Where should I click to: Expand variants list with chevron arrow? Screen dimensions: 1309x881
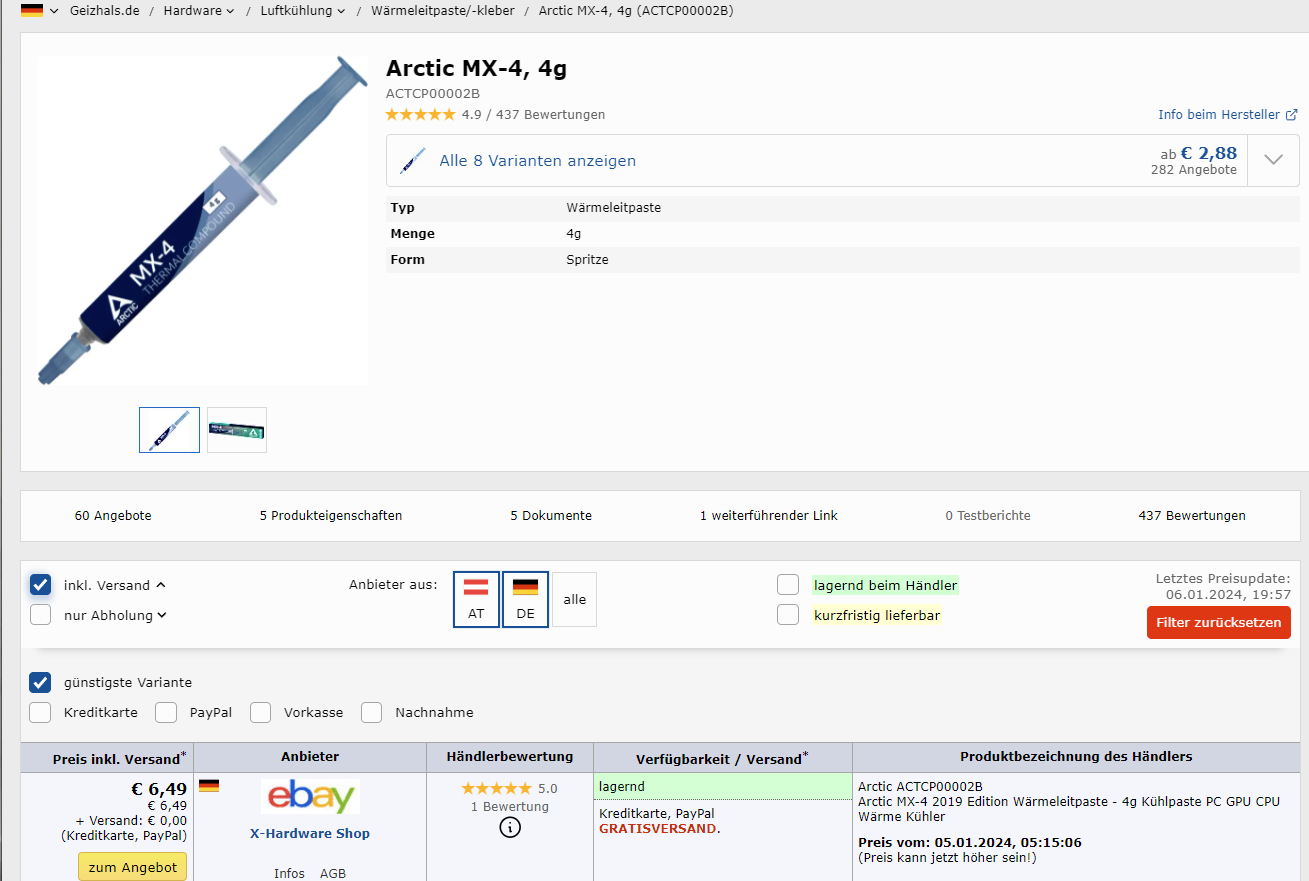(x=1273, y=160)
